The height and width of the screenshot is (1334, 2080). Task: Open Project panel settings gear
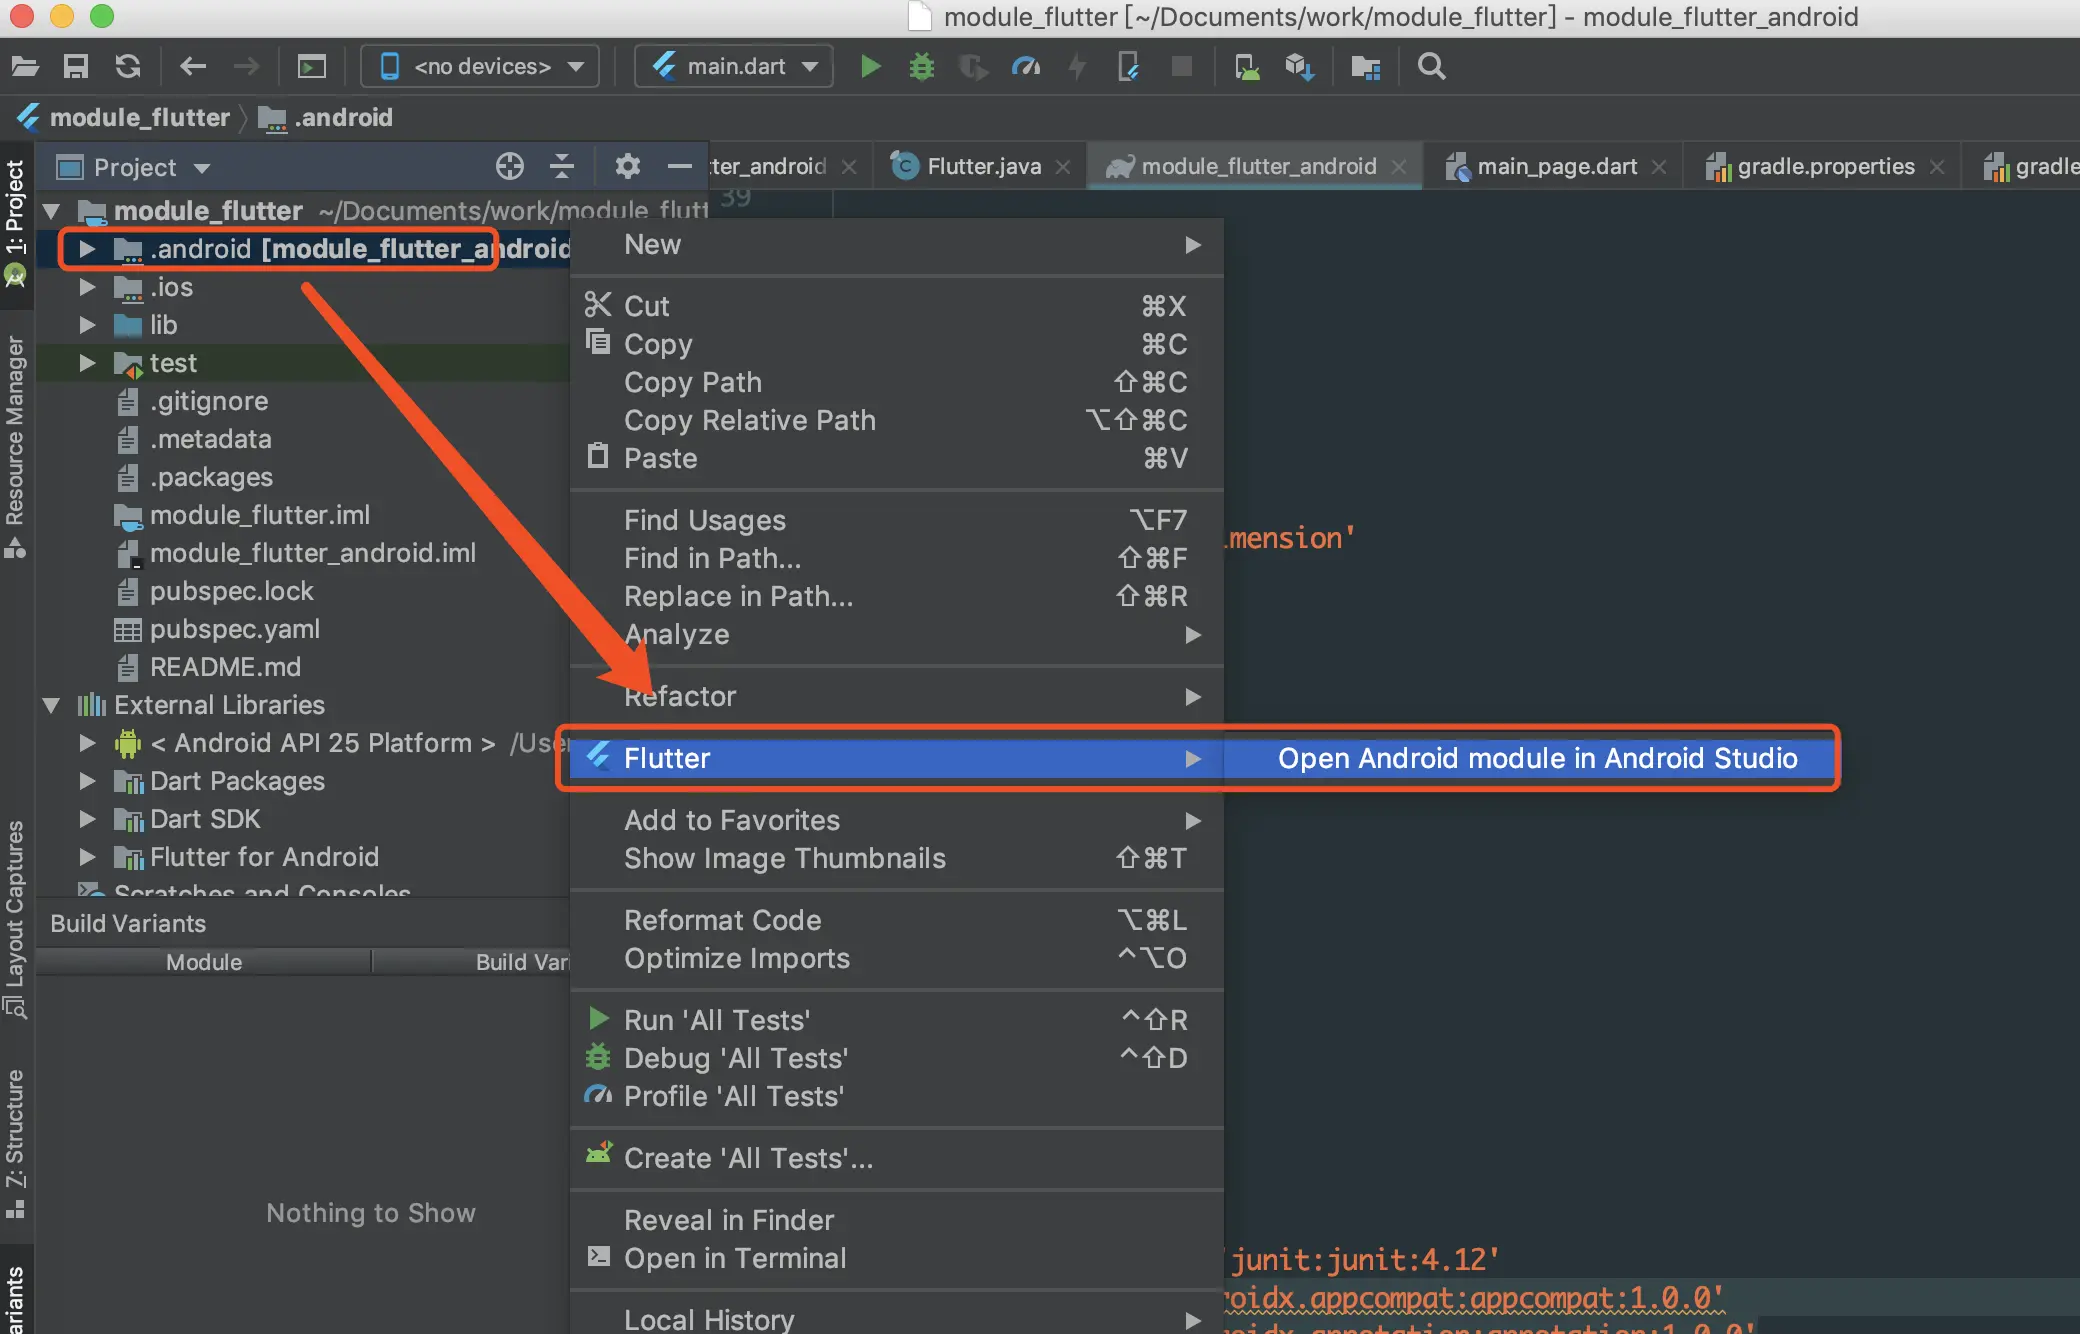pos(627,166)
